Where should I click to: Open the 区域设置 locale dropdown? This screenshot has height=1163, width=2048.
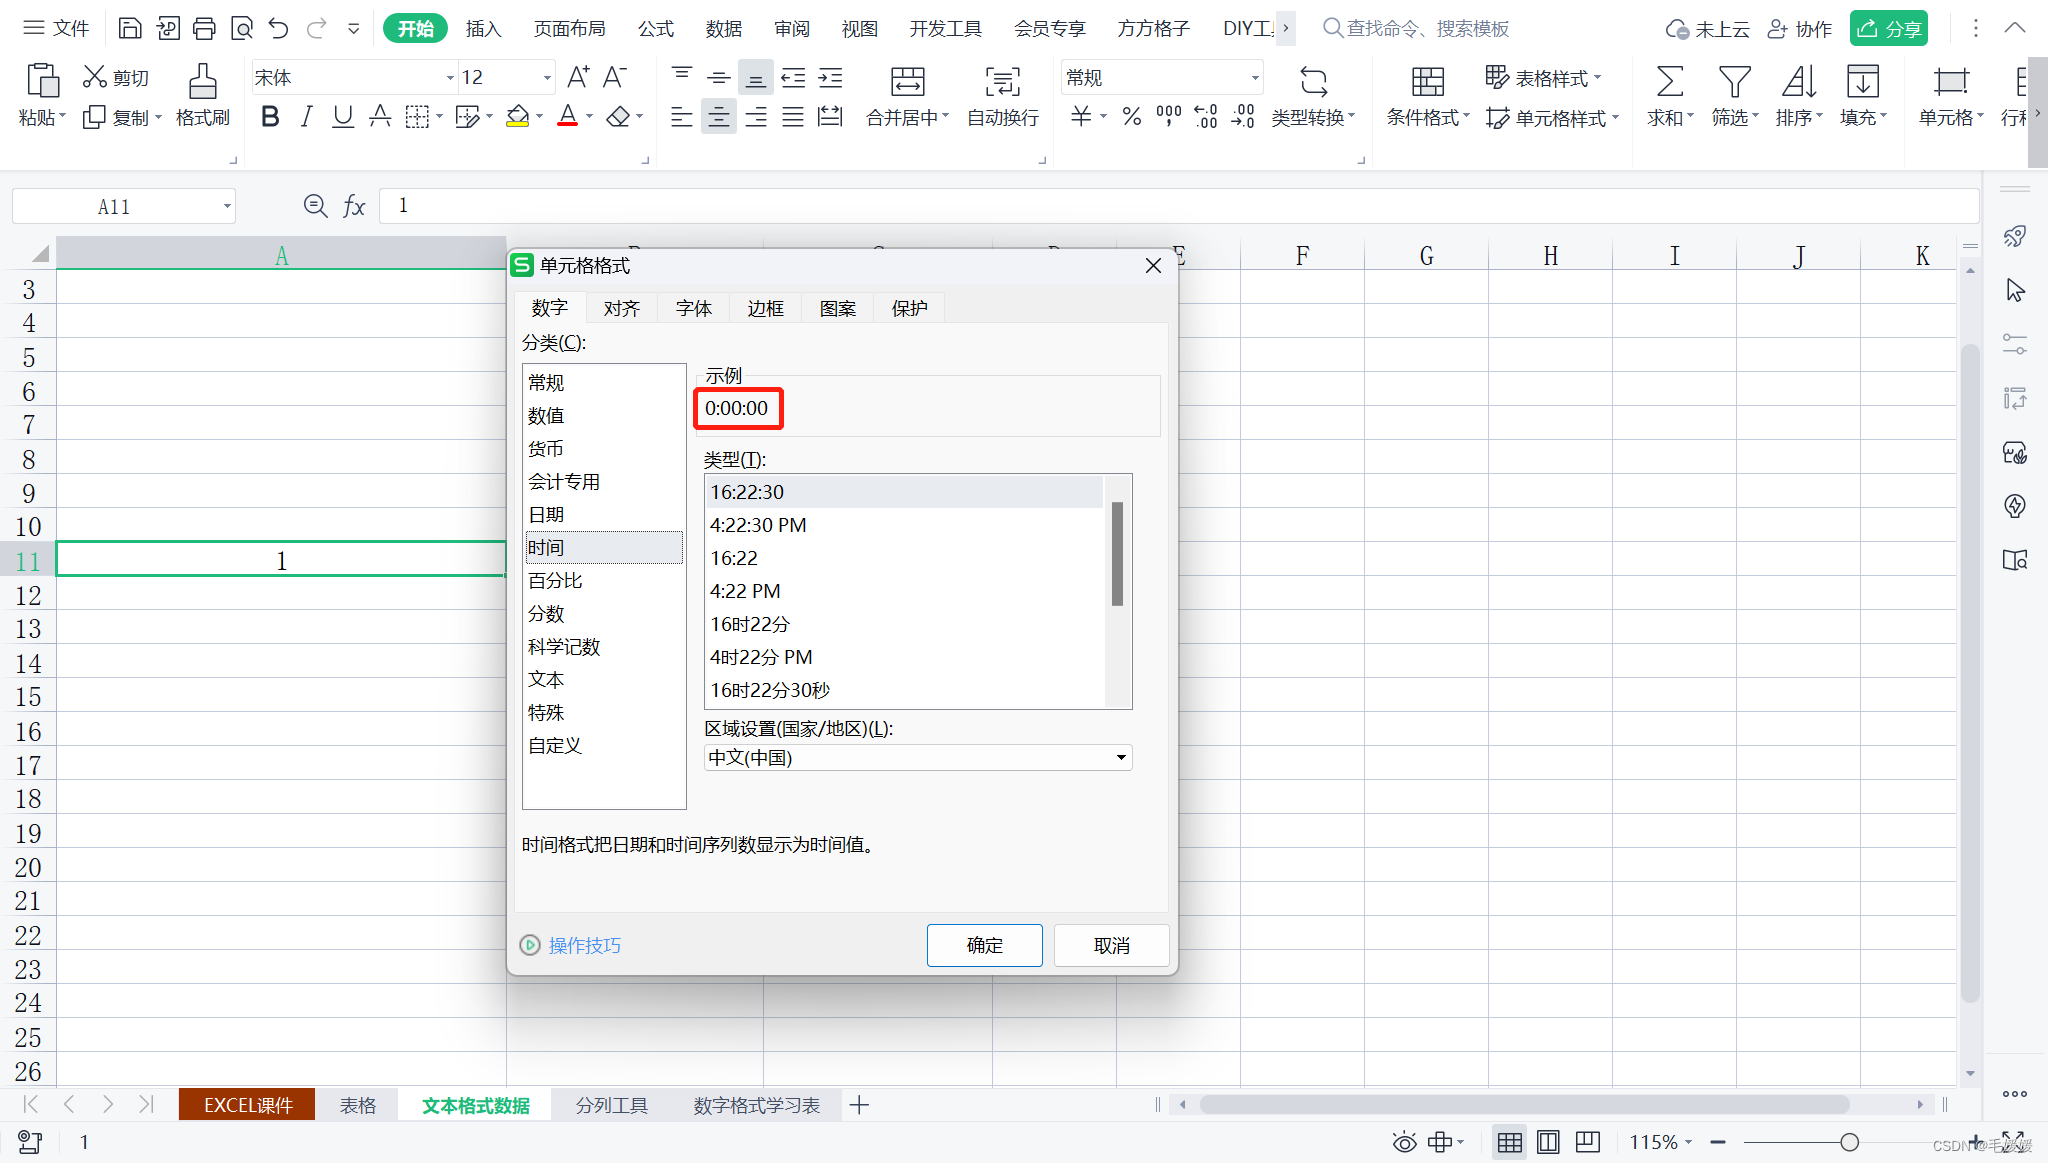[1121, 758]
